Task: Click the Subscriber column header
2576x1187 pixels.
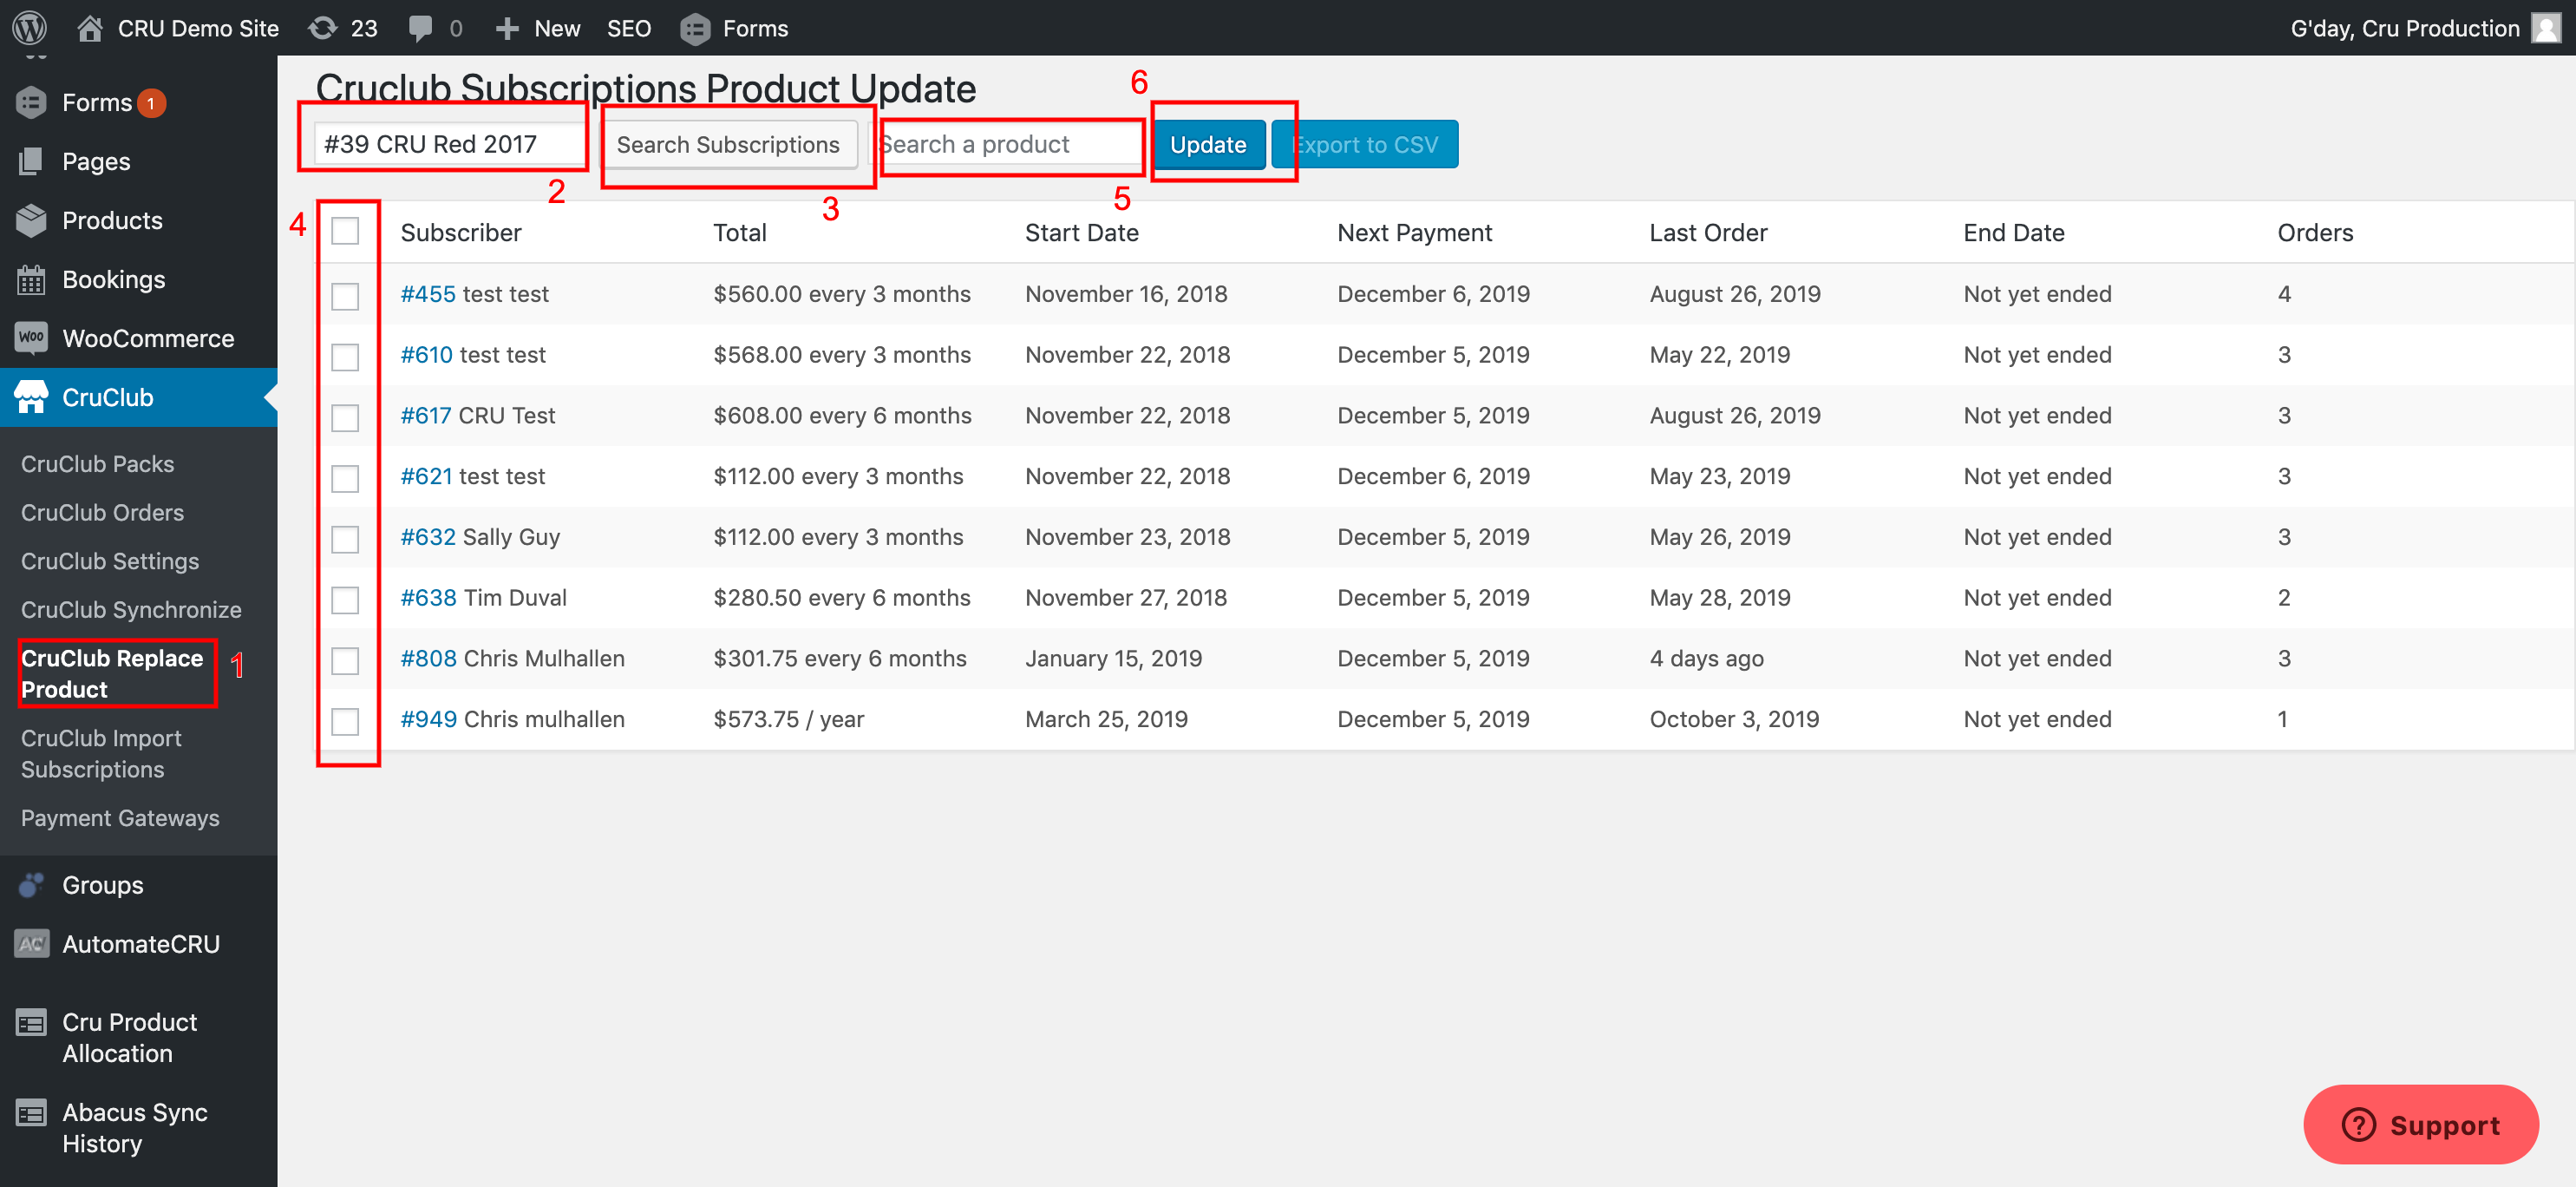Action: click(461, 232)
